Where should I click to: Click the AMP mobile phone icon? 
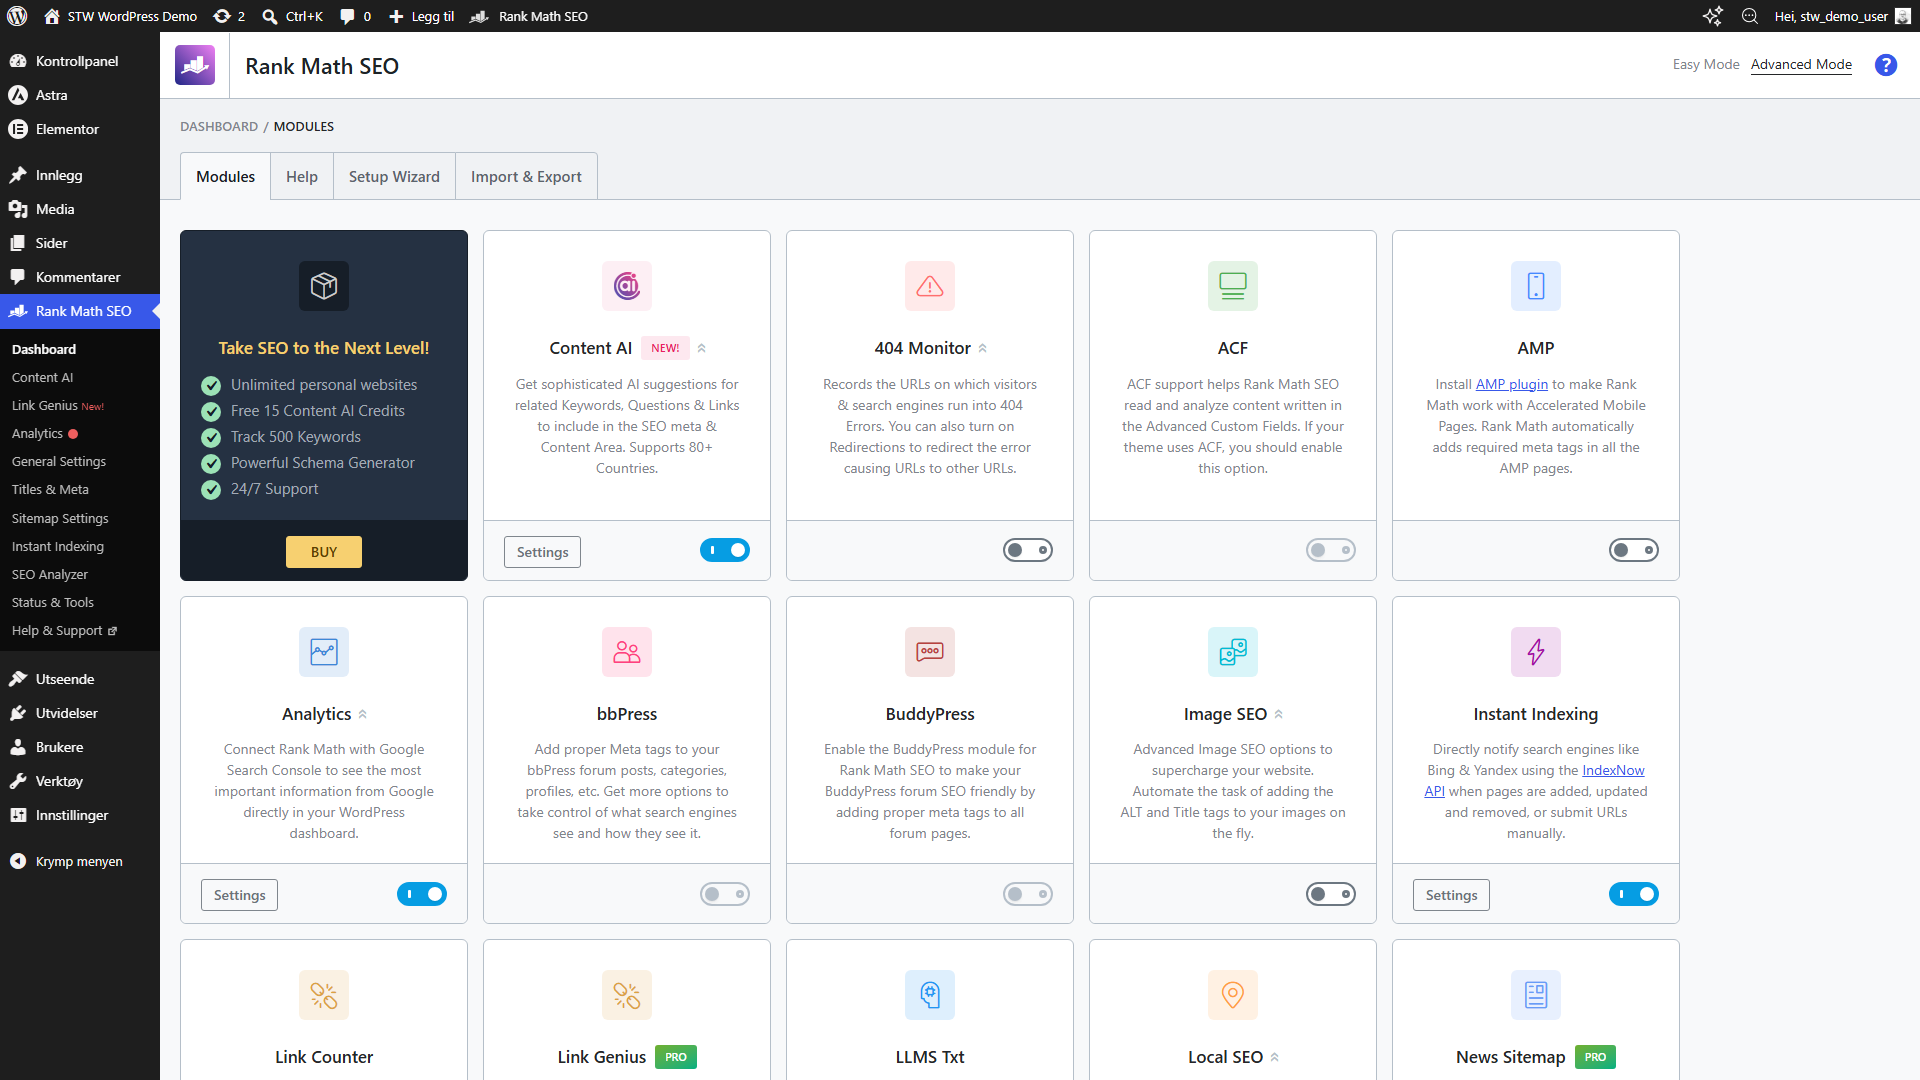(1536, 286)
